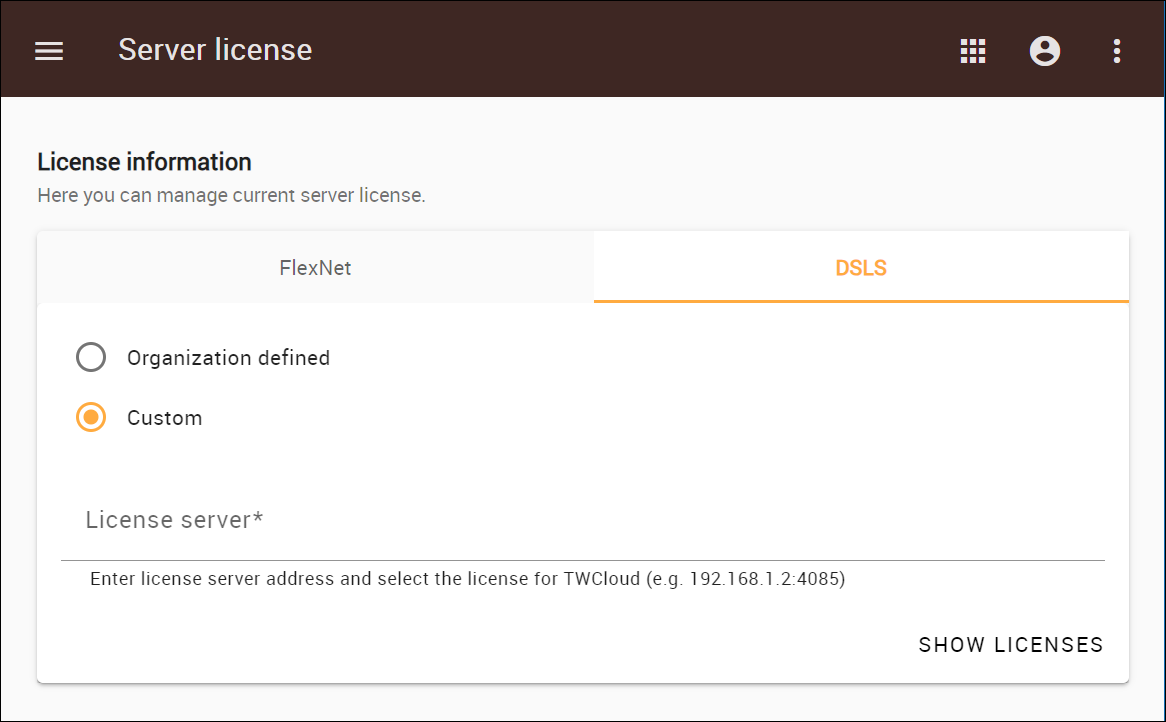
Task: Click the 'Server license' page title
Action: pos(215,50)
